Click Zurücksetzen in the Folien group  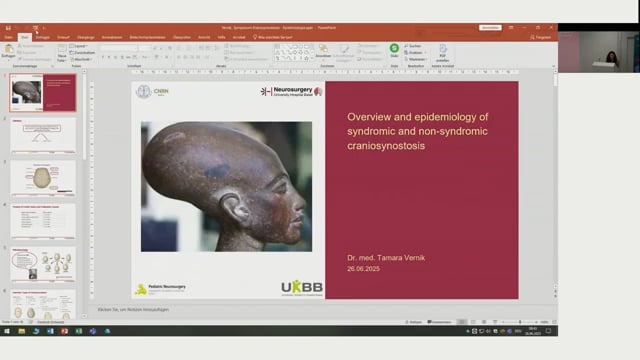coord(83,53)
